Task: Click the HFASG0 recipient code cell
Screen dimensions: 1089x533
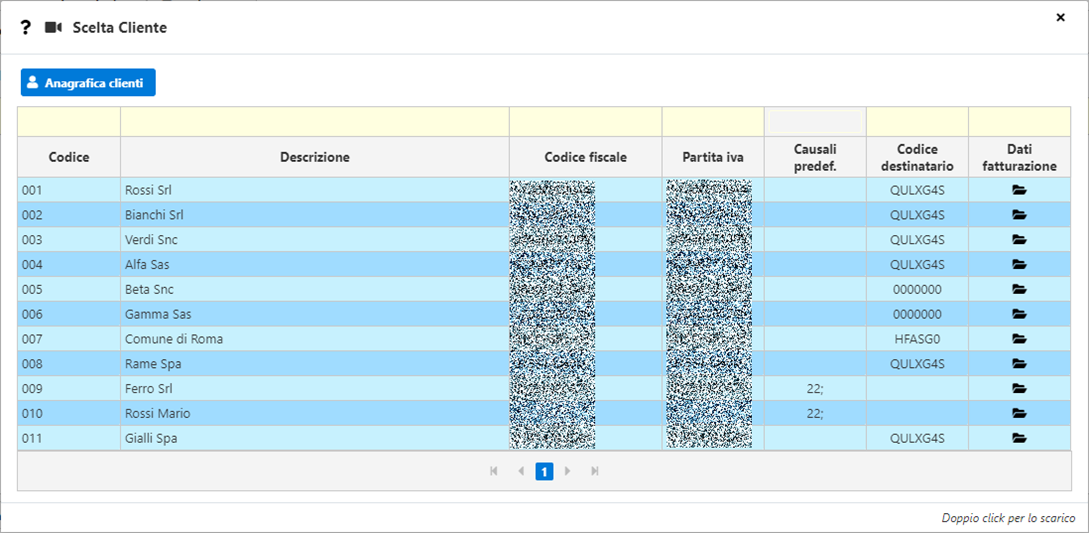Action: [917, 339]
